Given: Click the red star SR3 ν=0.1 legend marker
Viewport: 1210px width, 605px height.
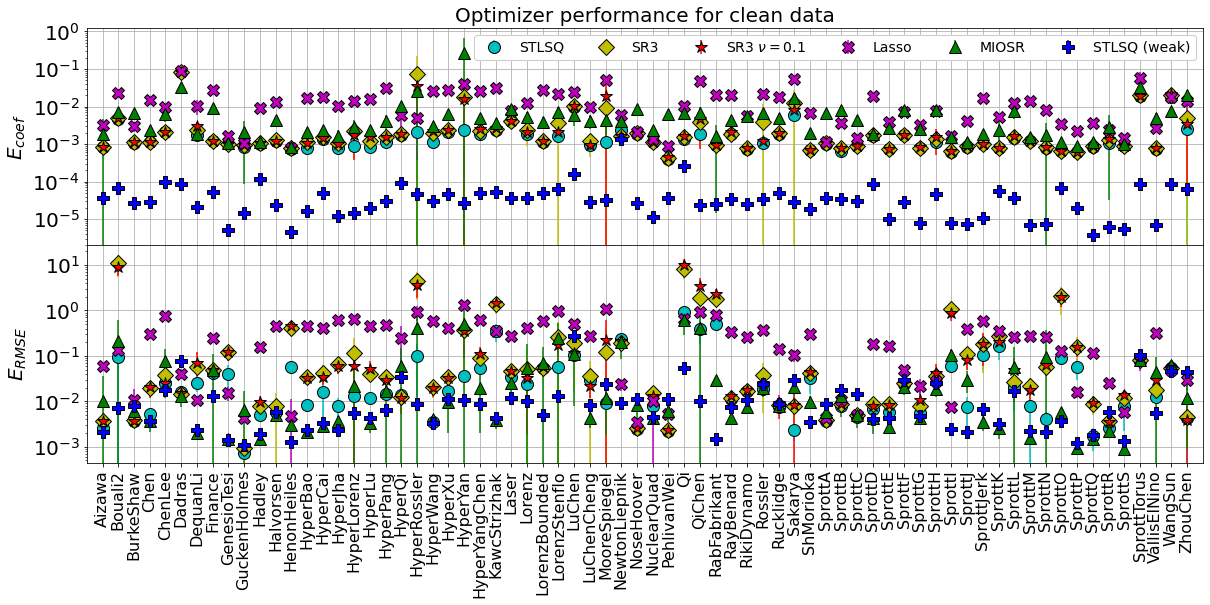Looking at the screenshot, I should coord(700,47).
